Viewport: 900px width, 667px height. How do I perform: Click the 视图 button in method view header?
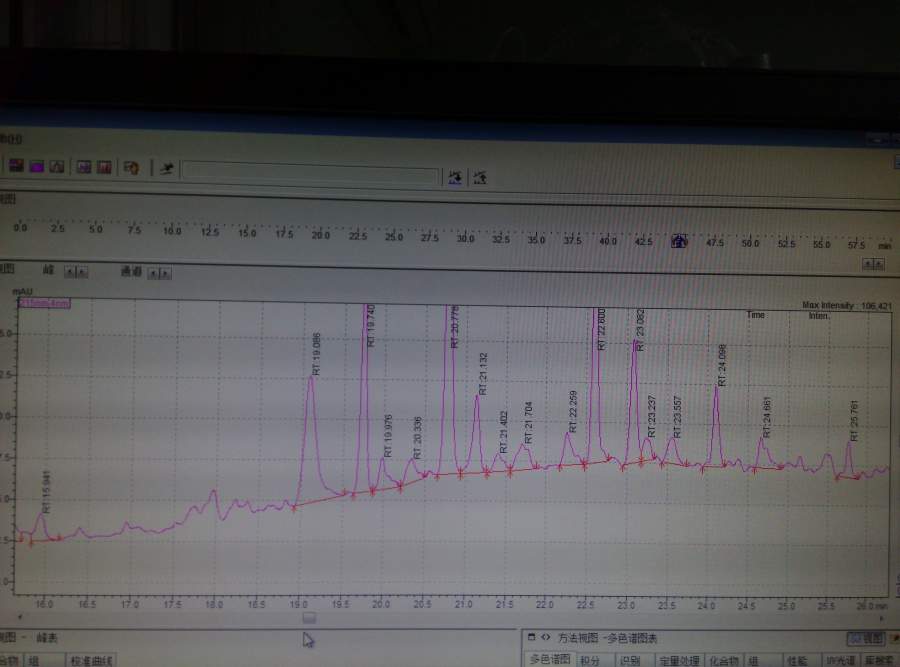click(866, 638)
